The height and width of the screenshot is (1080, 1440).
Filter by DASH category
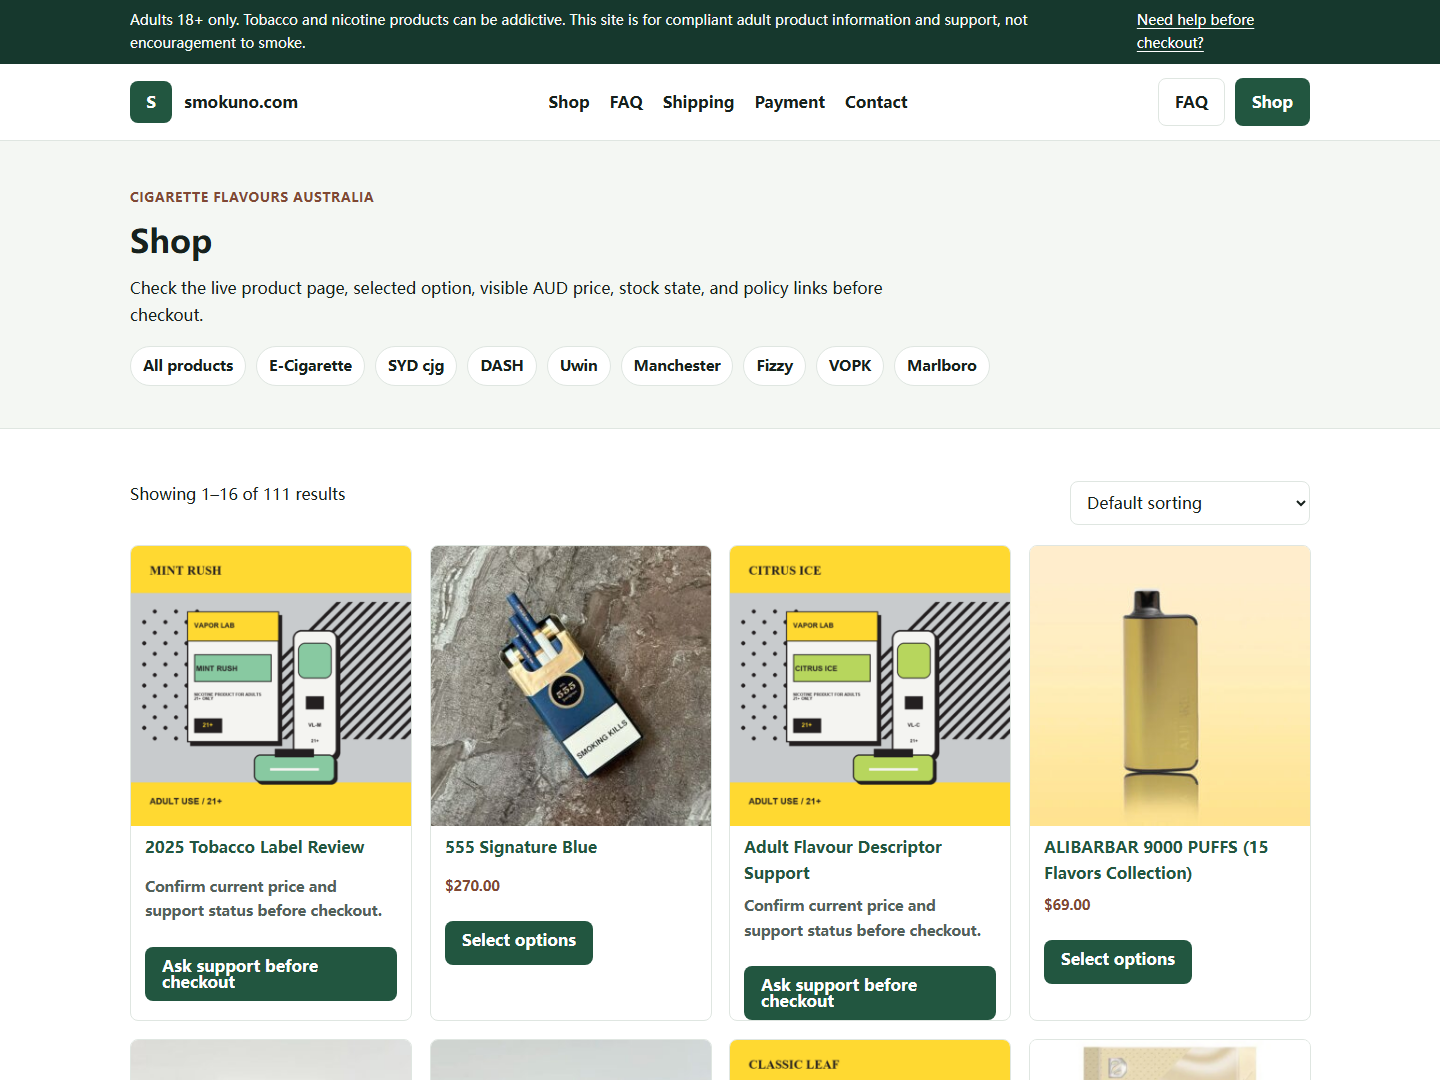point(502,366)
